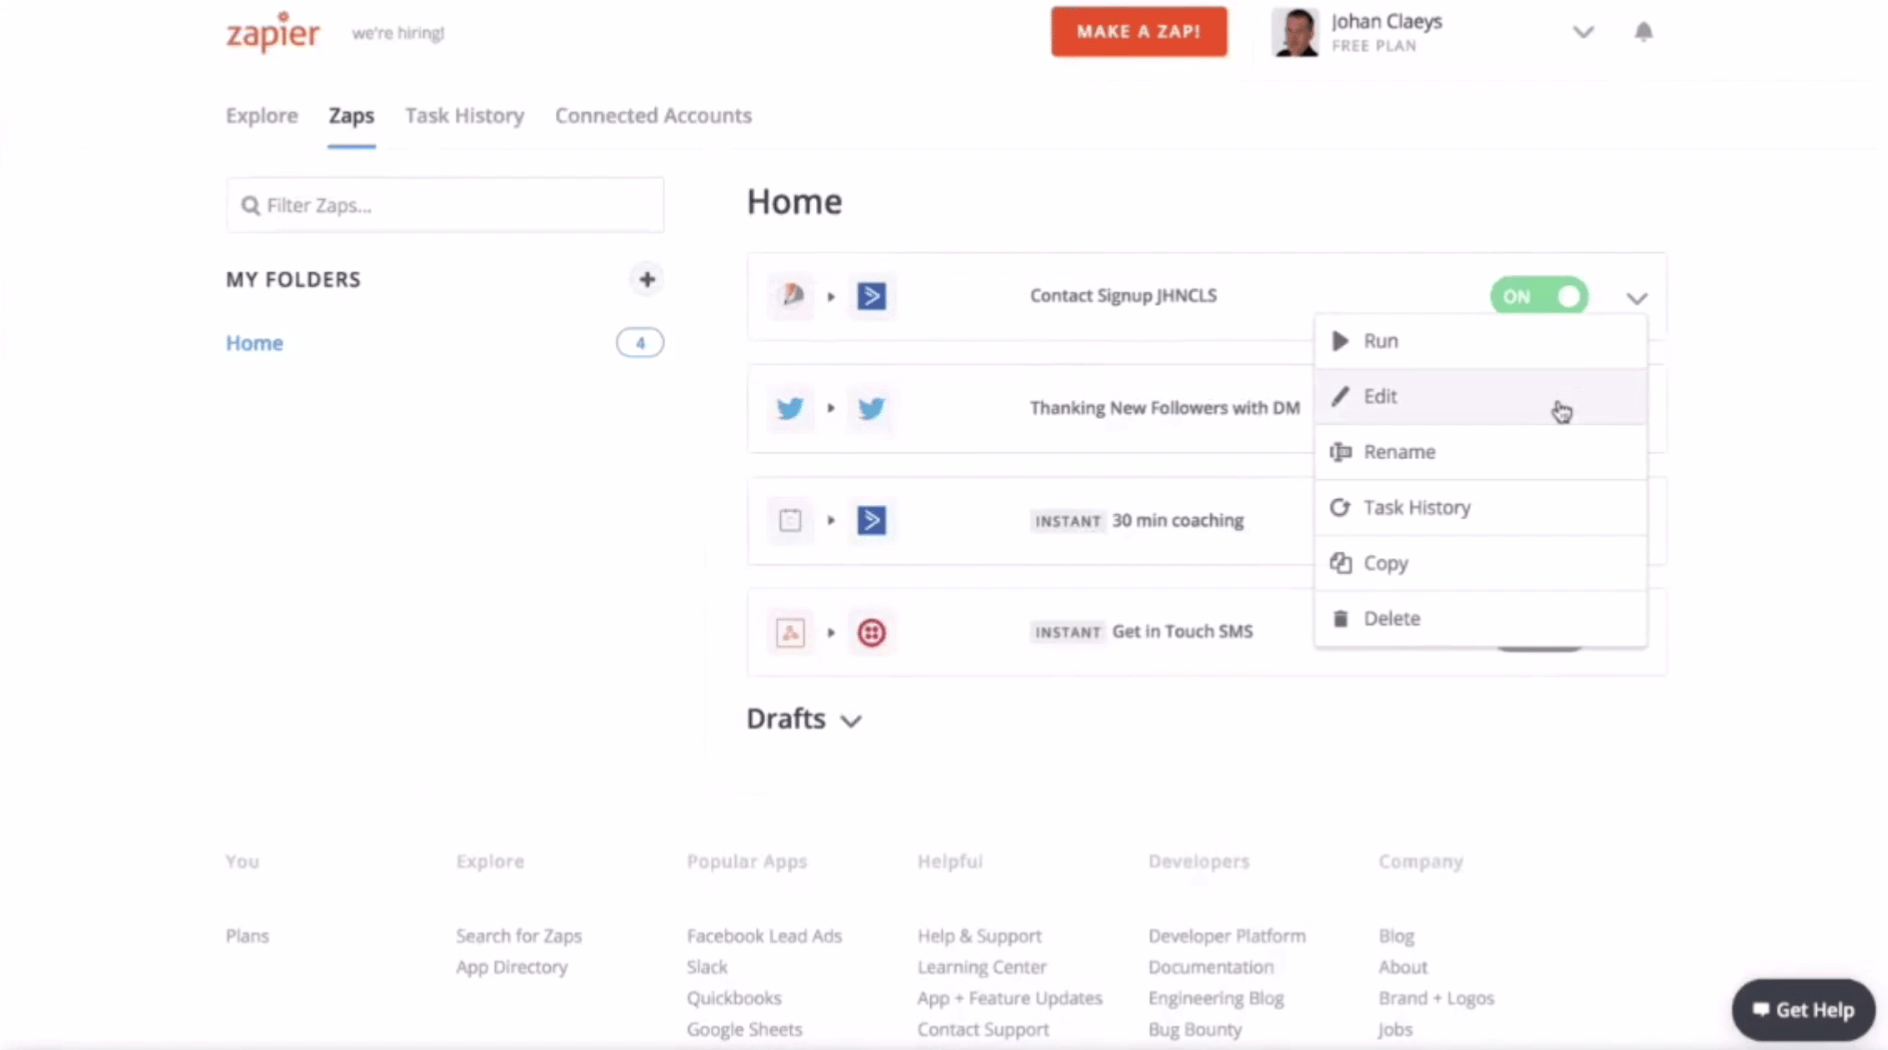Screen dimensions: 1888x1050
Task: Open the Blog footer link
Action: click(x=1396, y=936)
